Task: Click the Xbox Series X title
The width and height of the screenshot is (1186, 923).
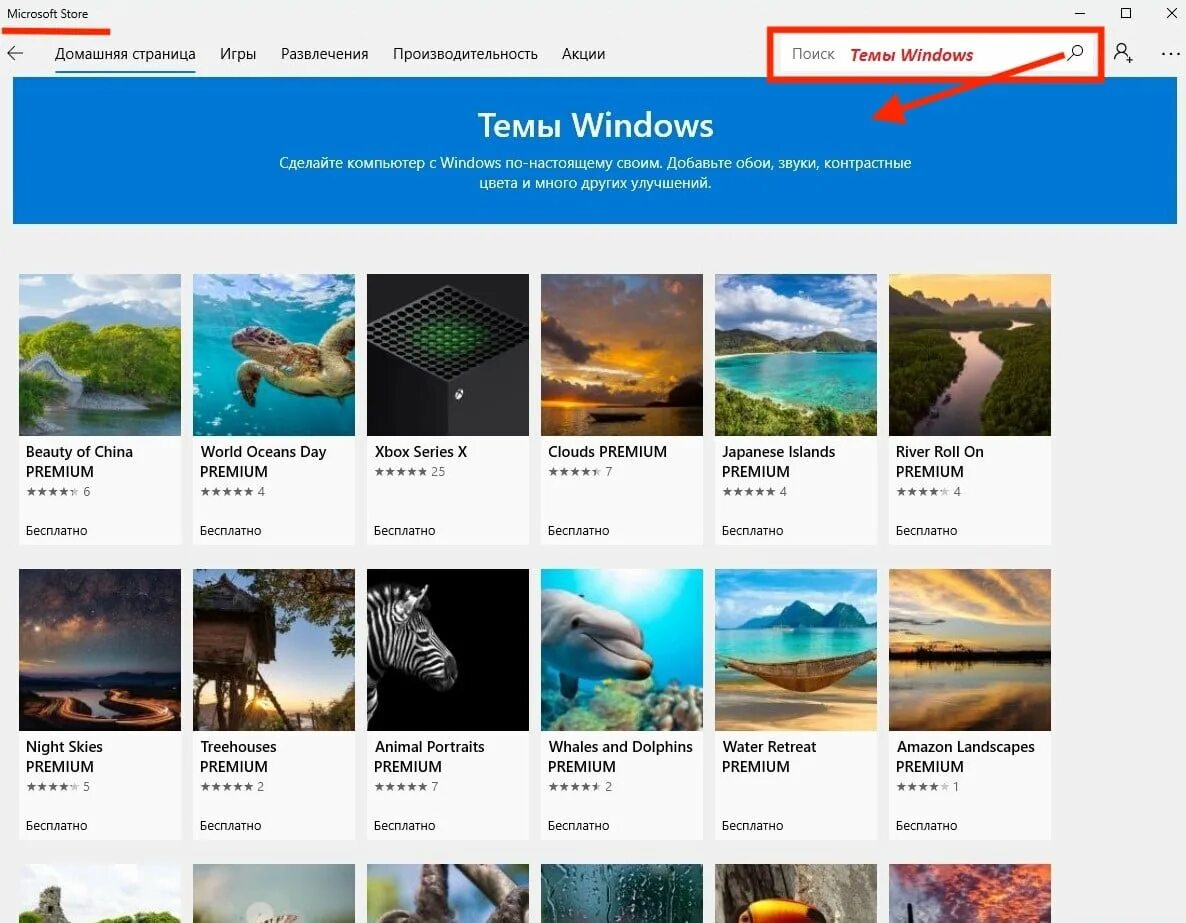Action: (421, 452)
